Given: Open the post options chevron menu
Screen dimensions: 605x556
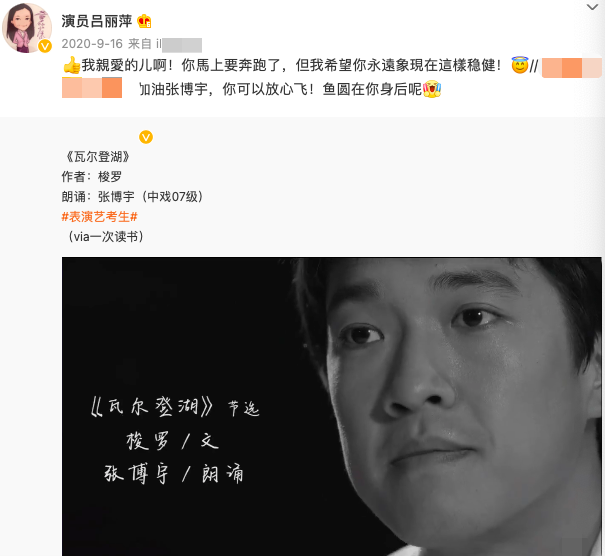Looking at the screenshot, I should coord(592,7).
